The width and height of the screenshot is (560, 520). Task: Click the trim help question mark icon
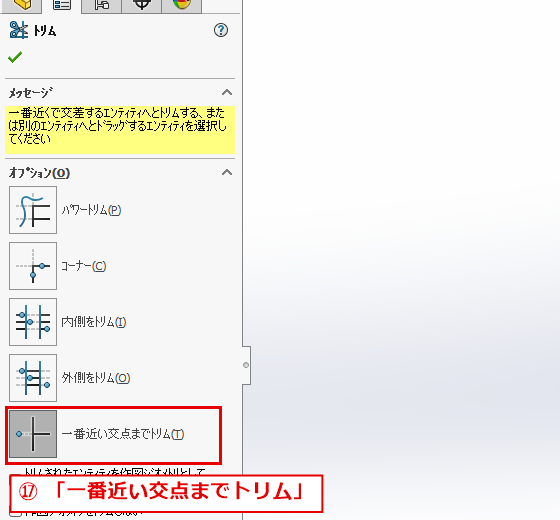pos(221,30)
